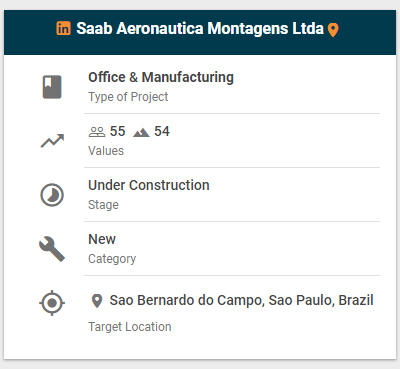Click the Under Construction stage text
400x369 pixels.
tap(149, 185)
